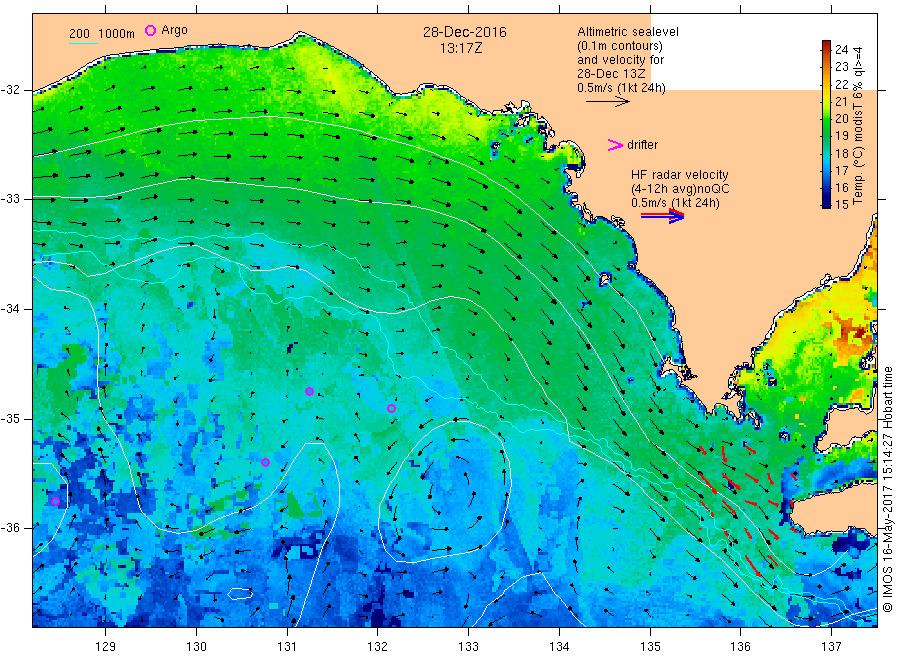Click the 'HF radar velocity' legend text

[680, 174]
